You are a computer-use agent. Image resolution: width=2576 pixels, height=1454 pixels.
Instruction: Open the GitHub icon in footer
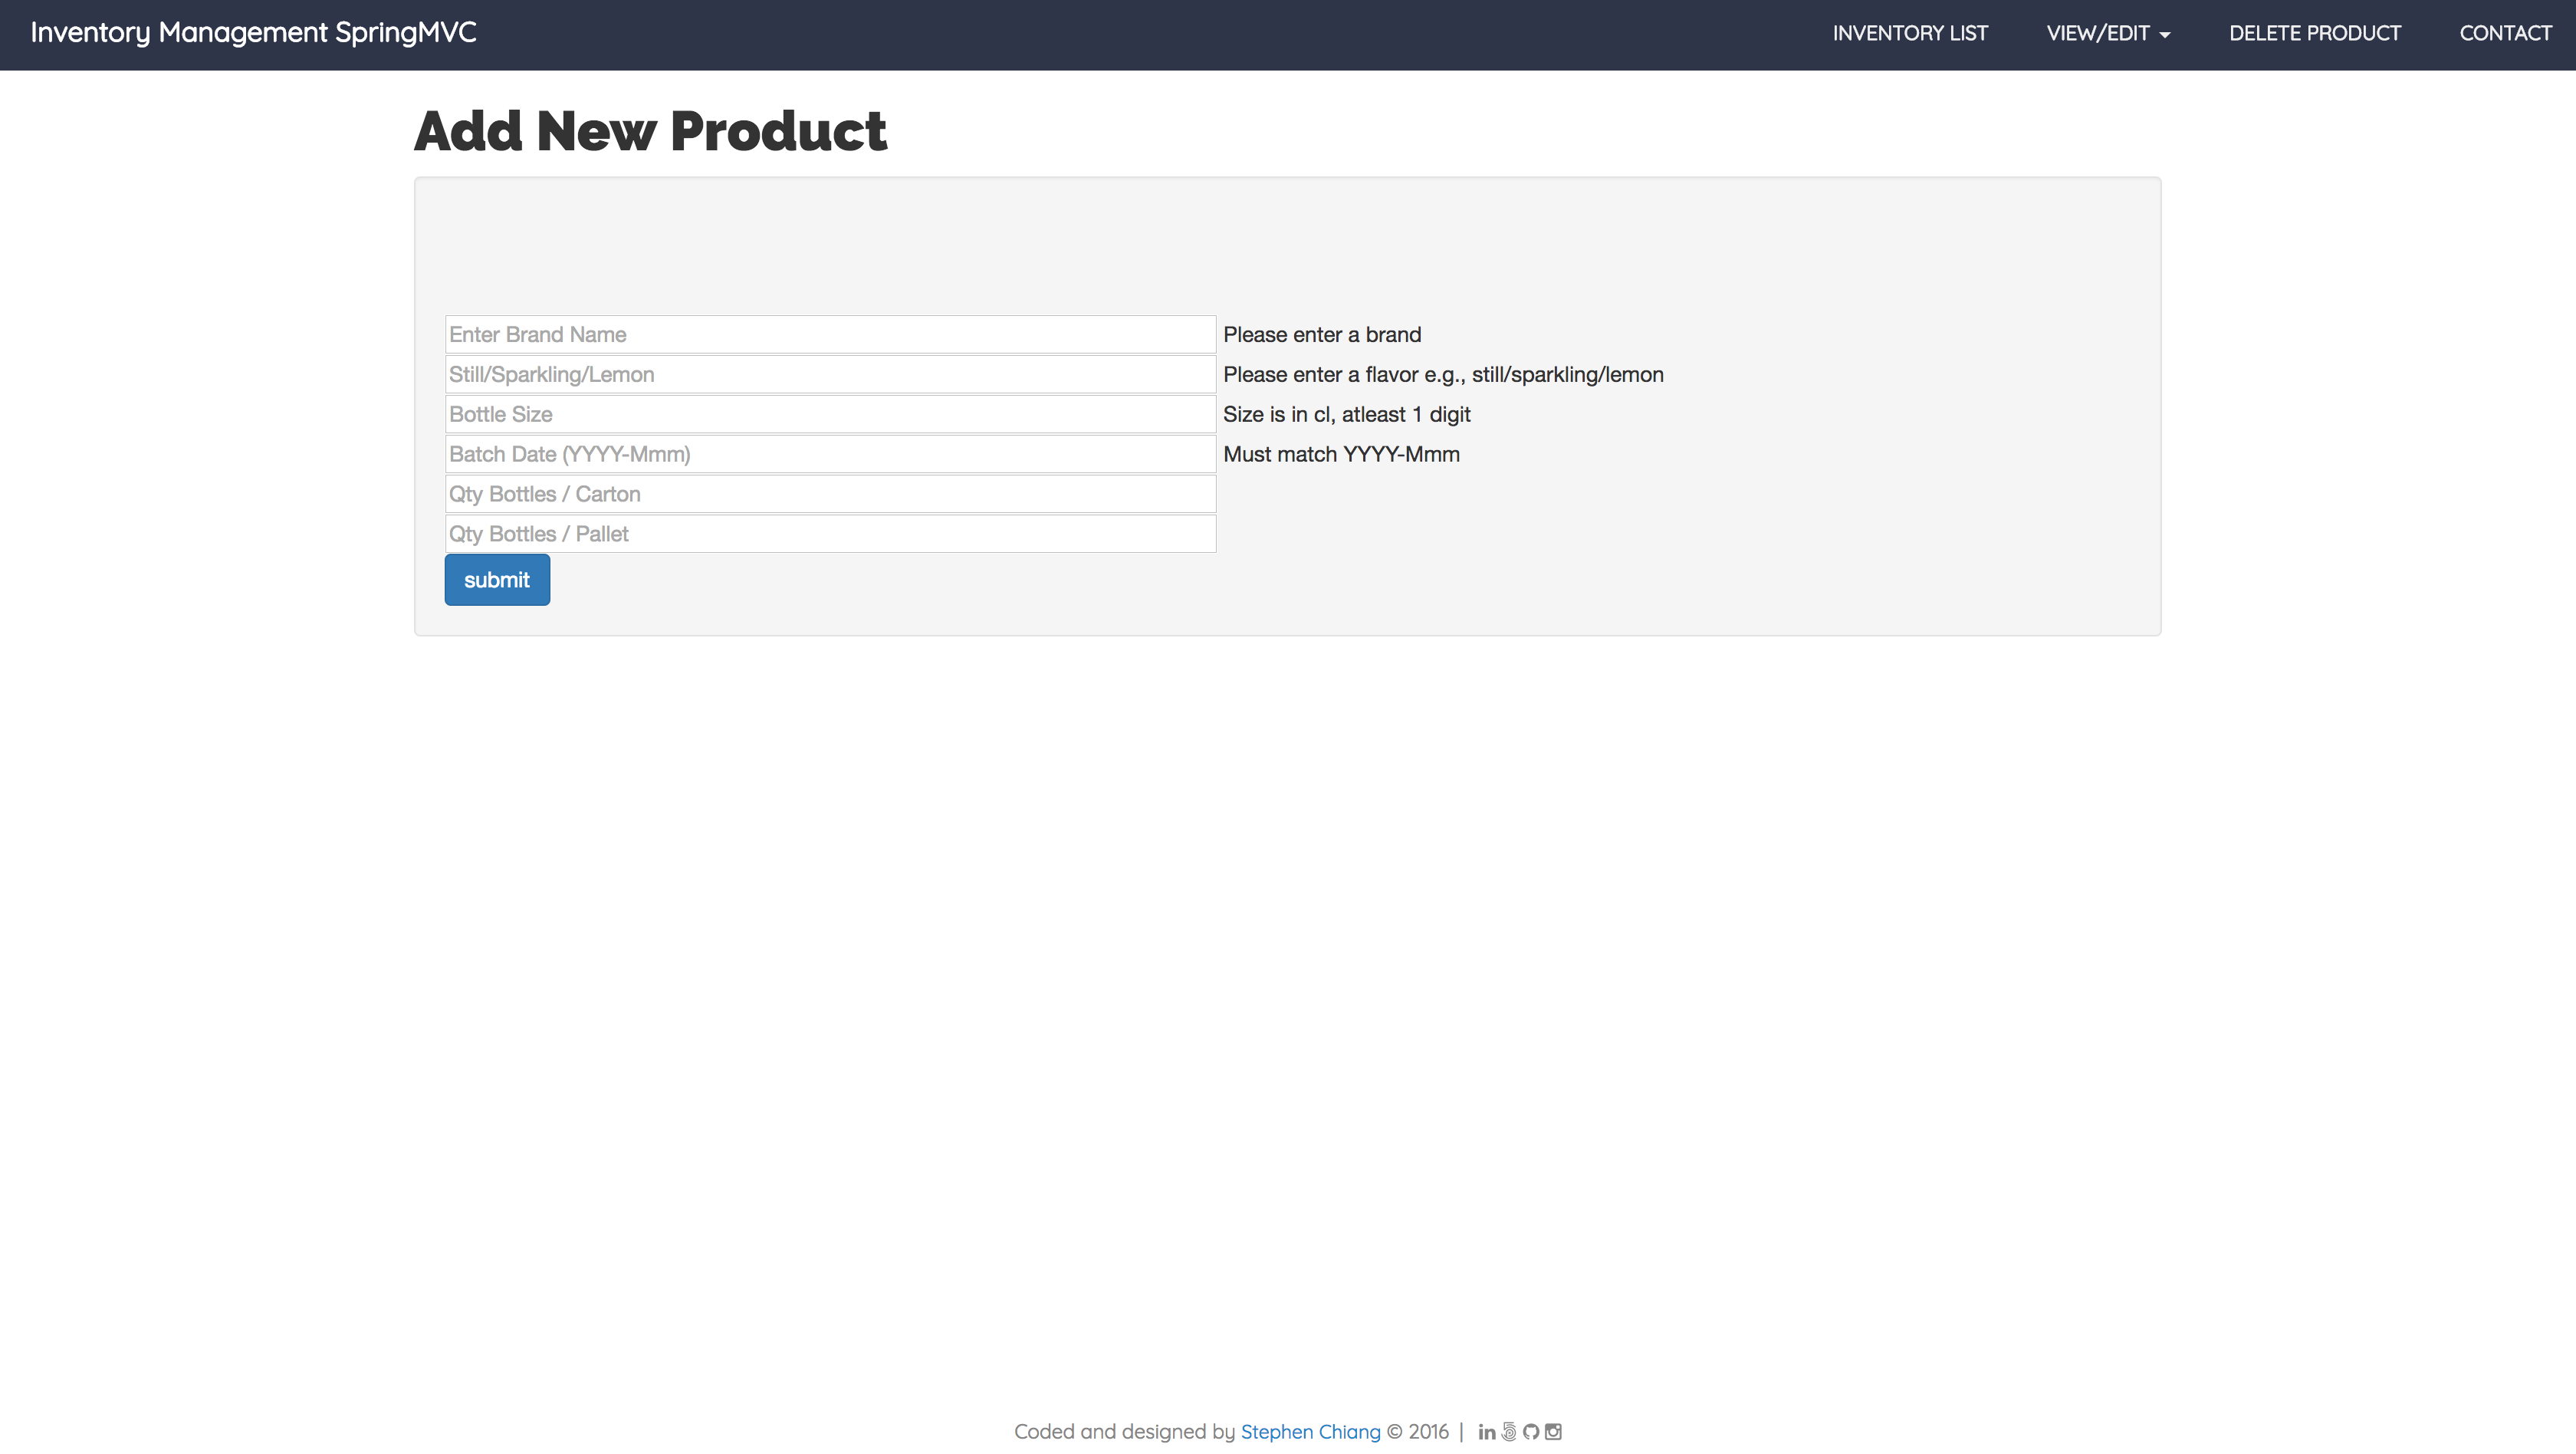coord(1531,1432)
